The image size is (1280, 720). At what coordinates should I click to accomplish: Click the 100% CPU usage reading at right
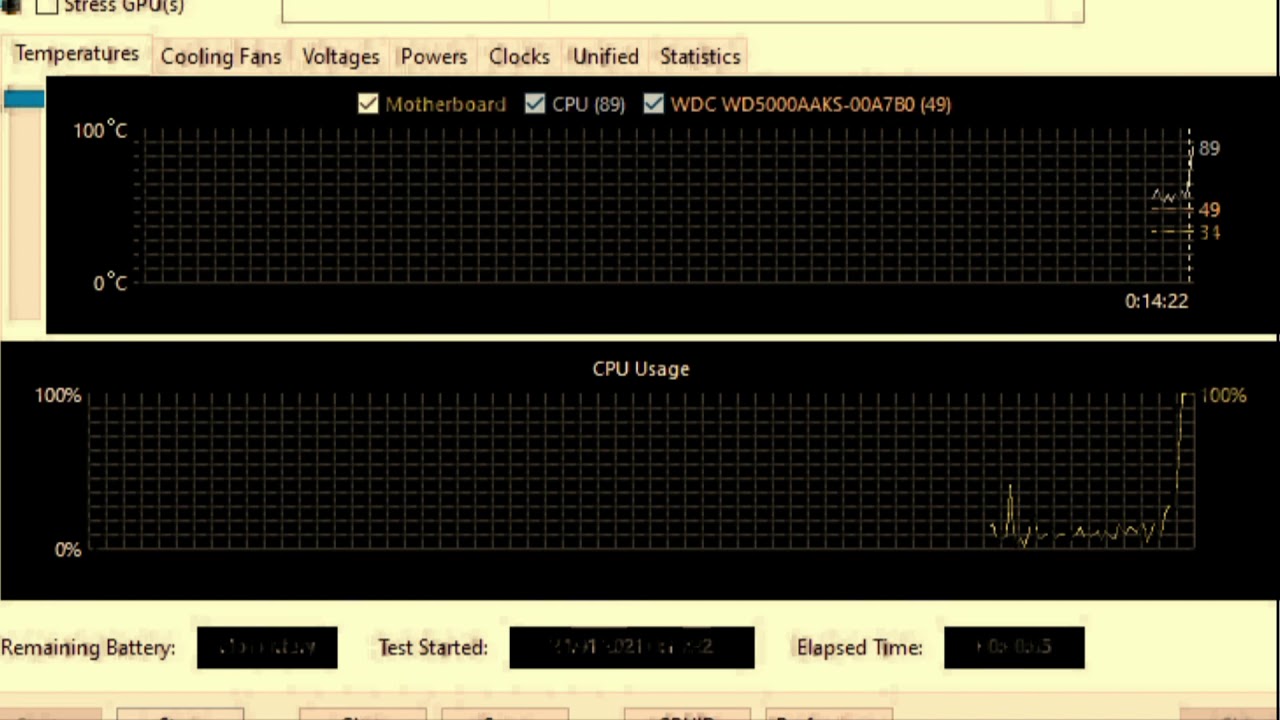point(1224,396)
